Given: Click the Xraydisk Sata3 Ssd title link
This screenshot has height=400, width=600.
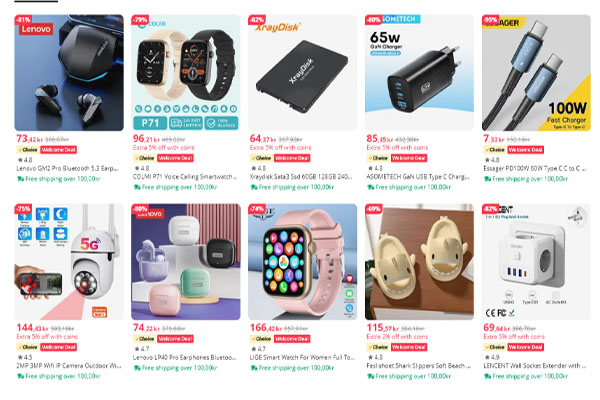Looking at the screenshot, I should click(302, 177).
